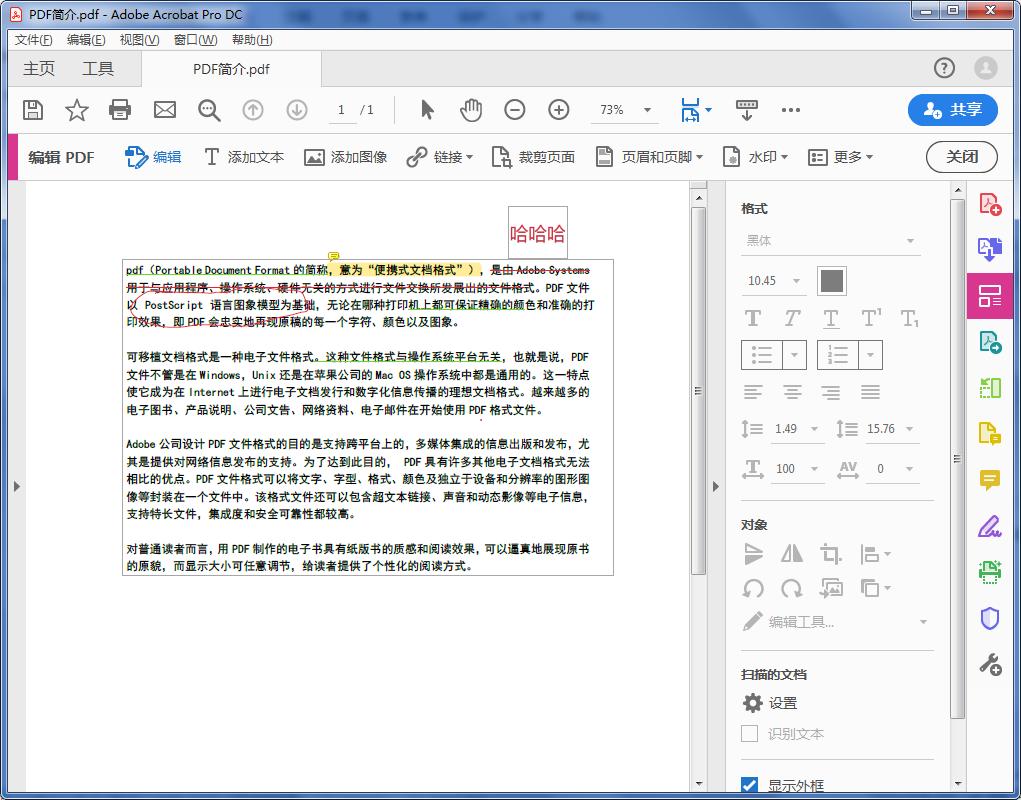Click the font color swatch
1021x800 pixels.
click(833, 281)
